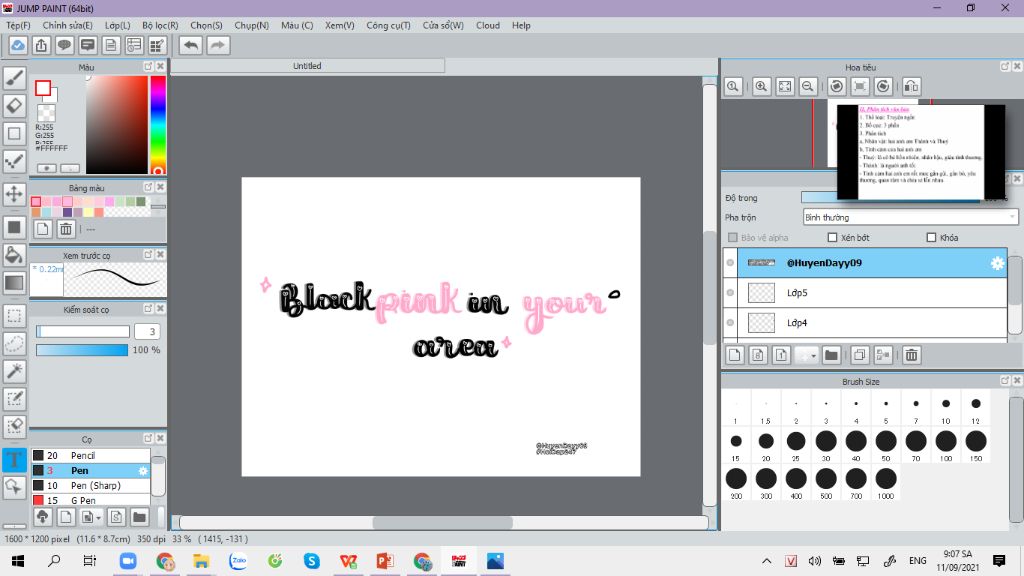Image resolution: width=1024 pixels, height=576 pixels.
Task: Select the Lớp5 layer row
Action: 872,293
